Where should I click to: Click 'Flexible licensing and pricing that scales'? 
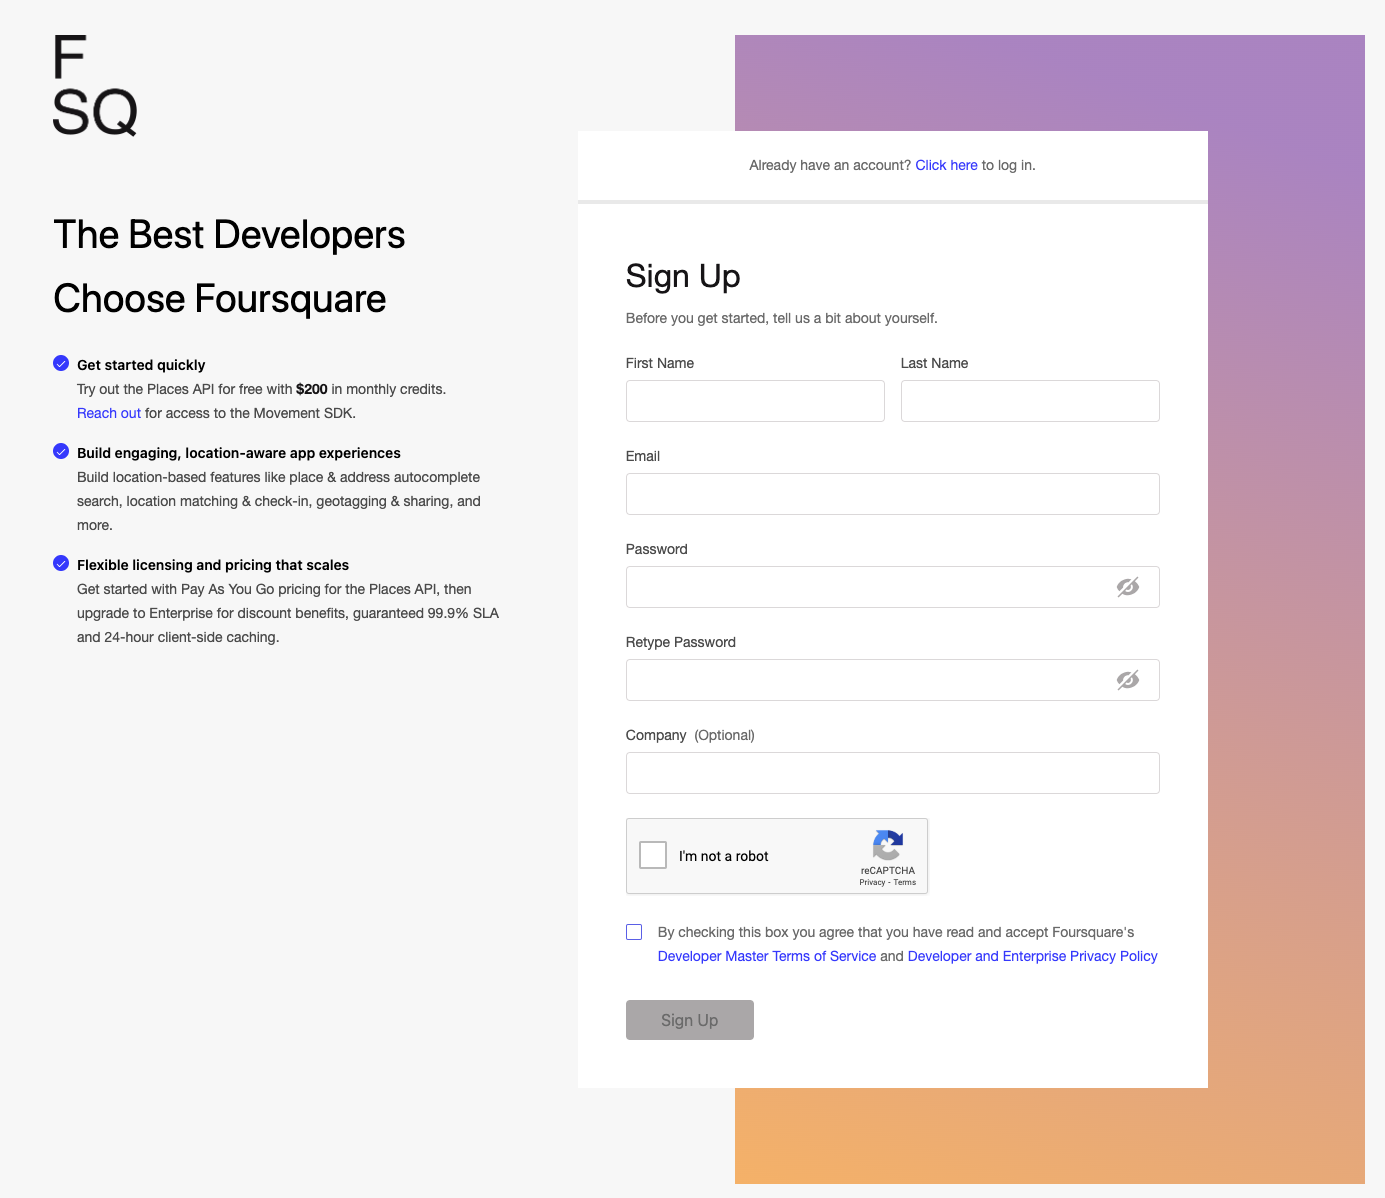click(x=213, y=565)
